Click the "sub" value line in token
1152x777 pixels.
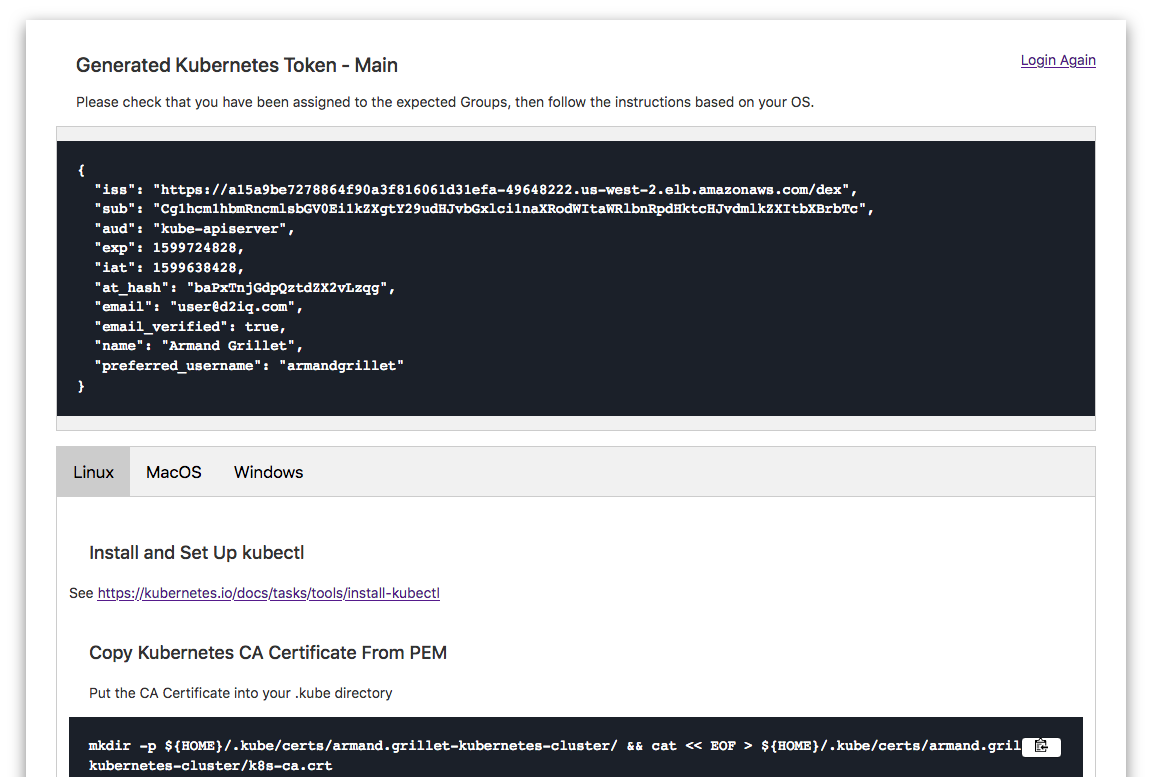(x=483, y=209)
